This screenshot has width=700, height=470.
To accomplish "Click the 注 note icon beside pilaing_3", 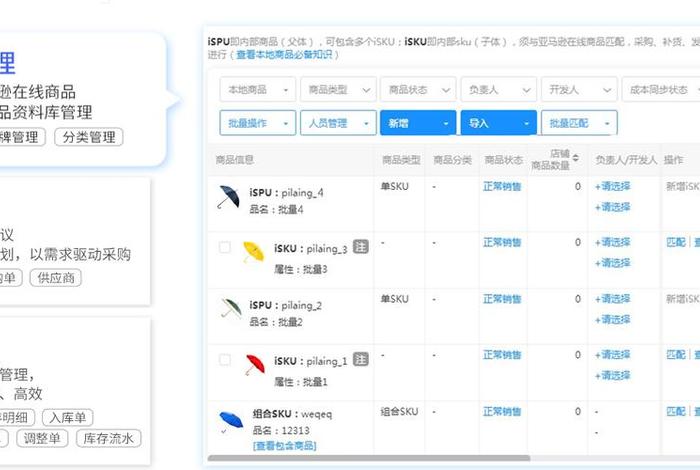I will tap(361, 246).
